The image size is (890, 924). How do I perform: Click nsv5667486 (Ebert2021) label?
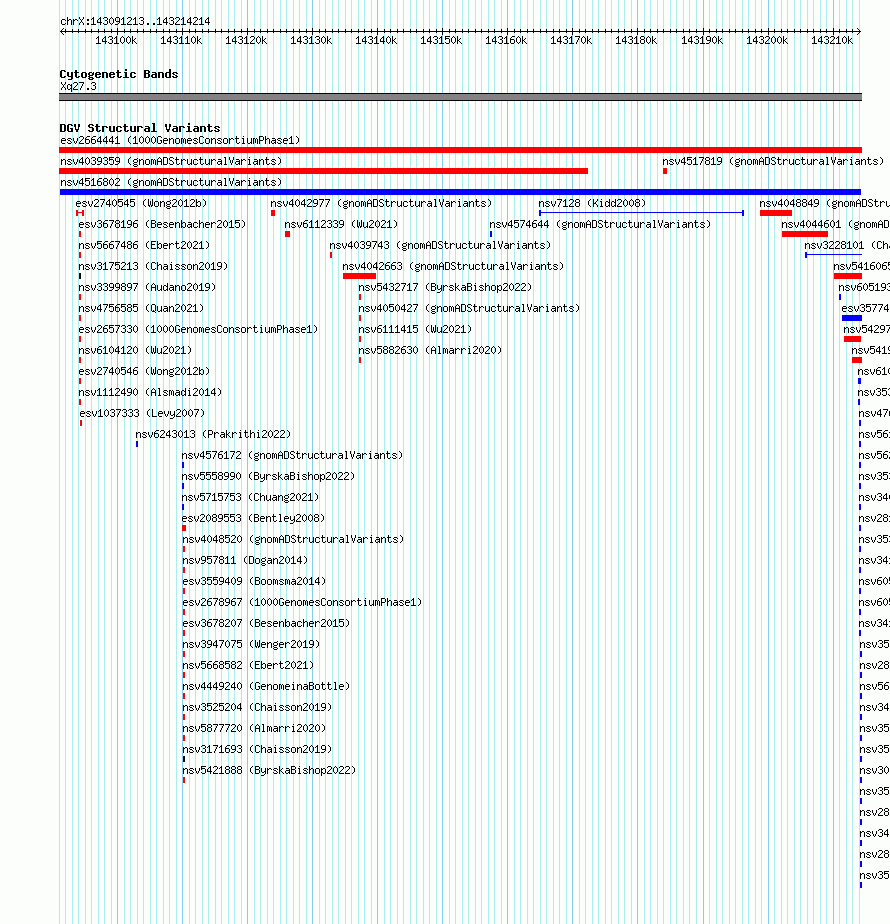144,245
